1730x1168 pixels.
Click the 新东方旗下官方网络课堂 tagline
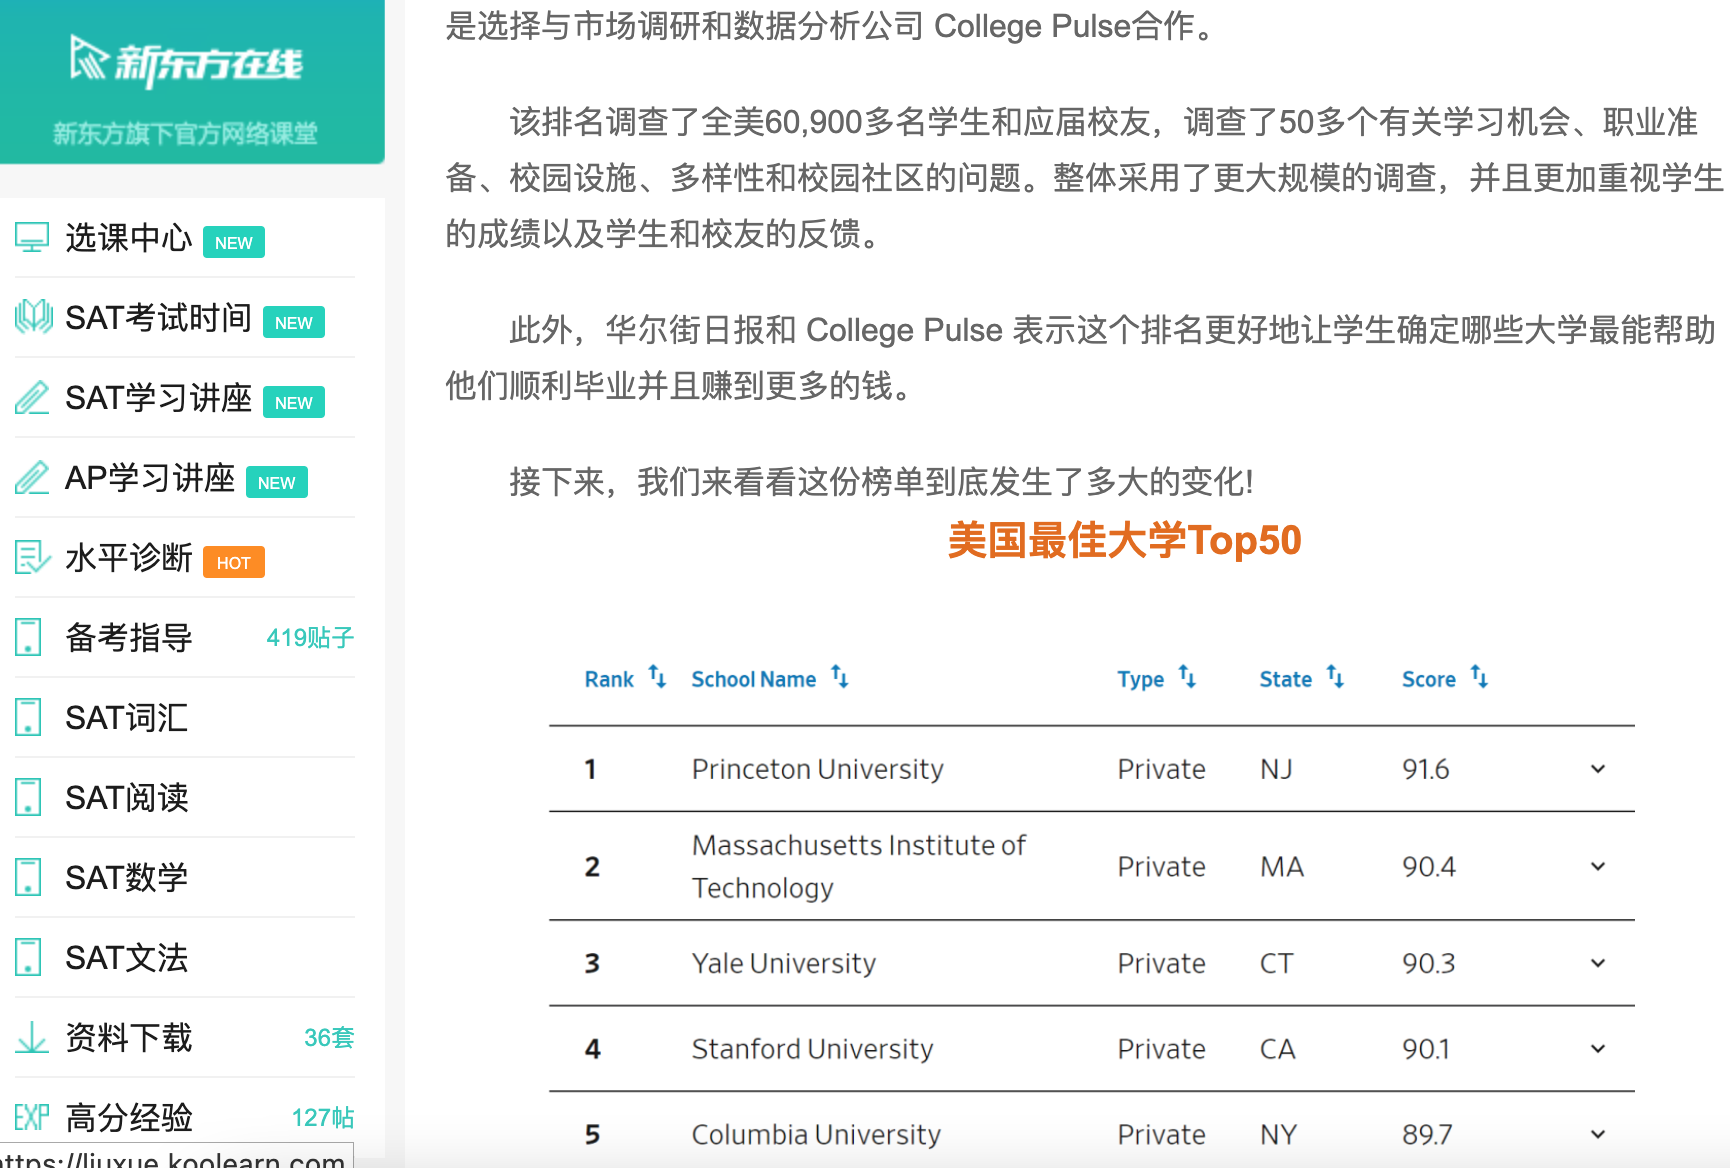click(186, 133)
